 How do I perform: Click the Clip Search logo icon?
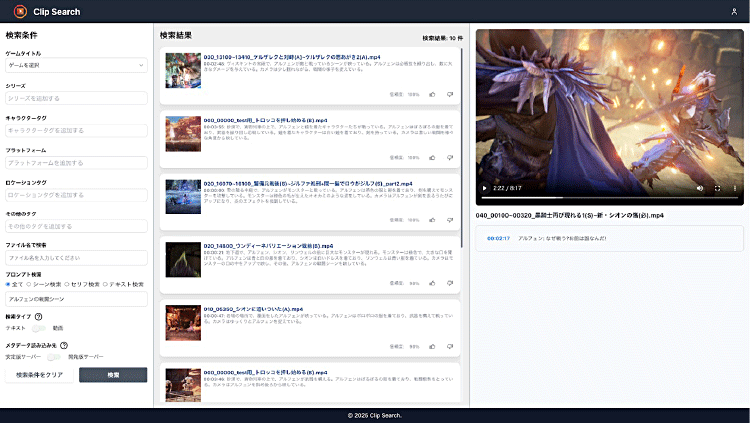point(20,11)
